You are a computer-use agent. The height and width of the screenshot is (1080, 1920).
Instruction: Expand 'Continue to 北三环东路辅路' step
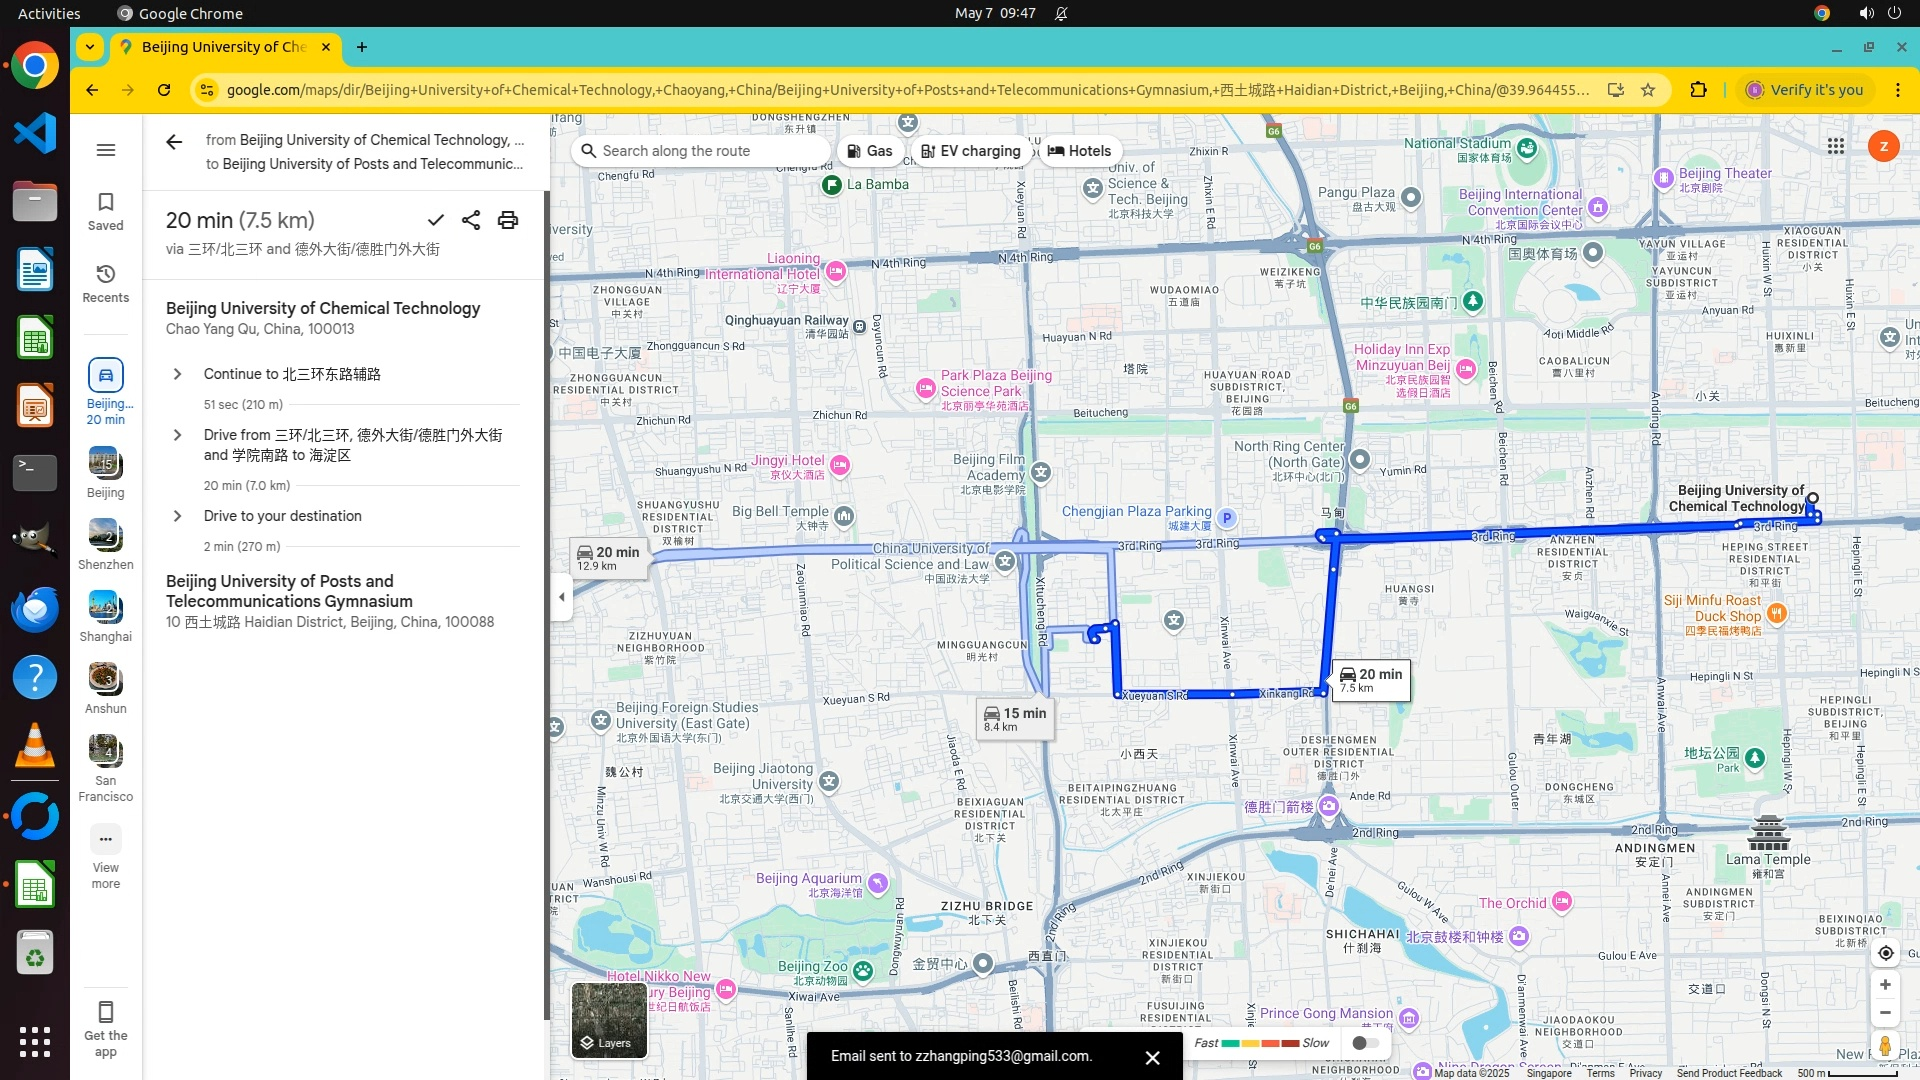177,374
